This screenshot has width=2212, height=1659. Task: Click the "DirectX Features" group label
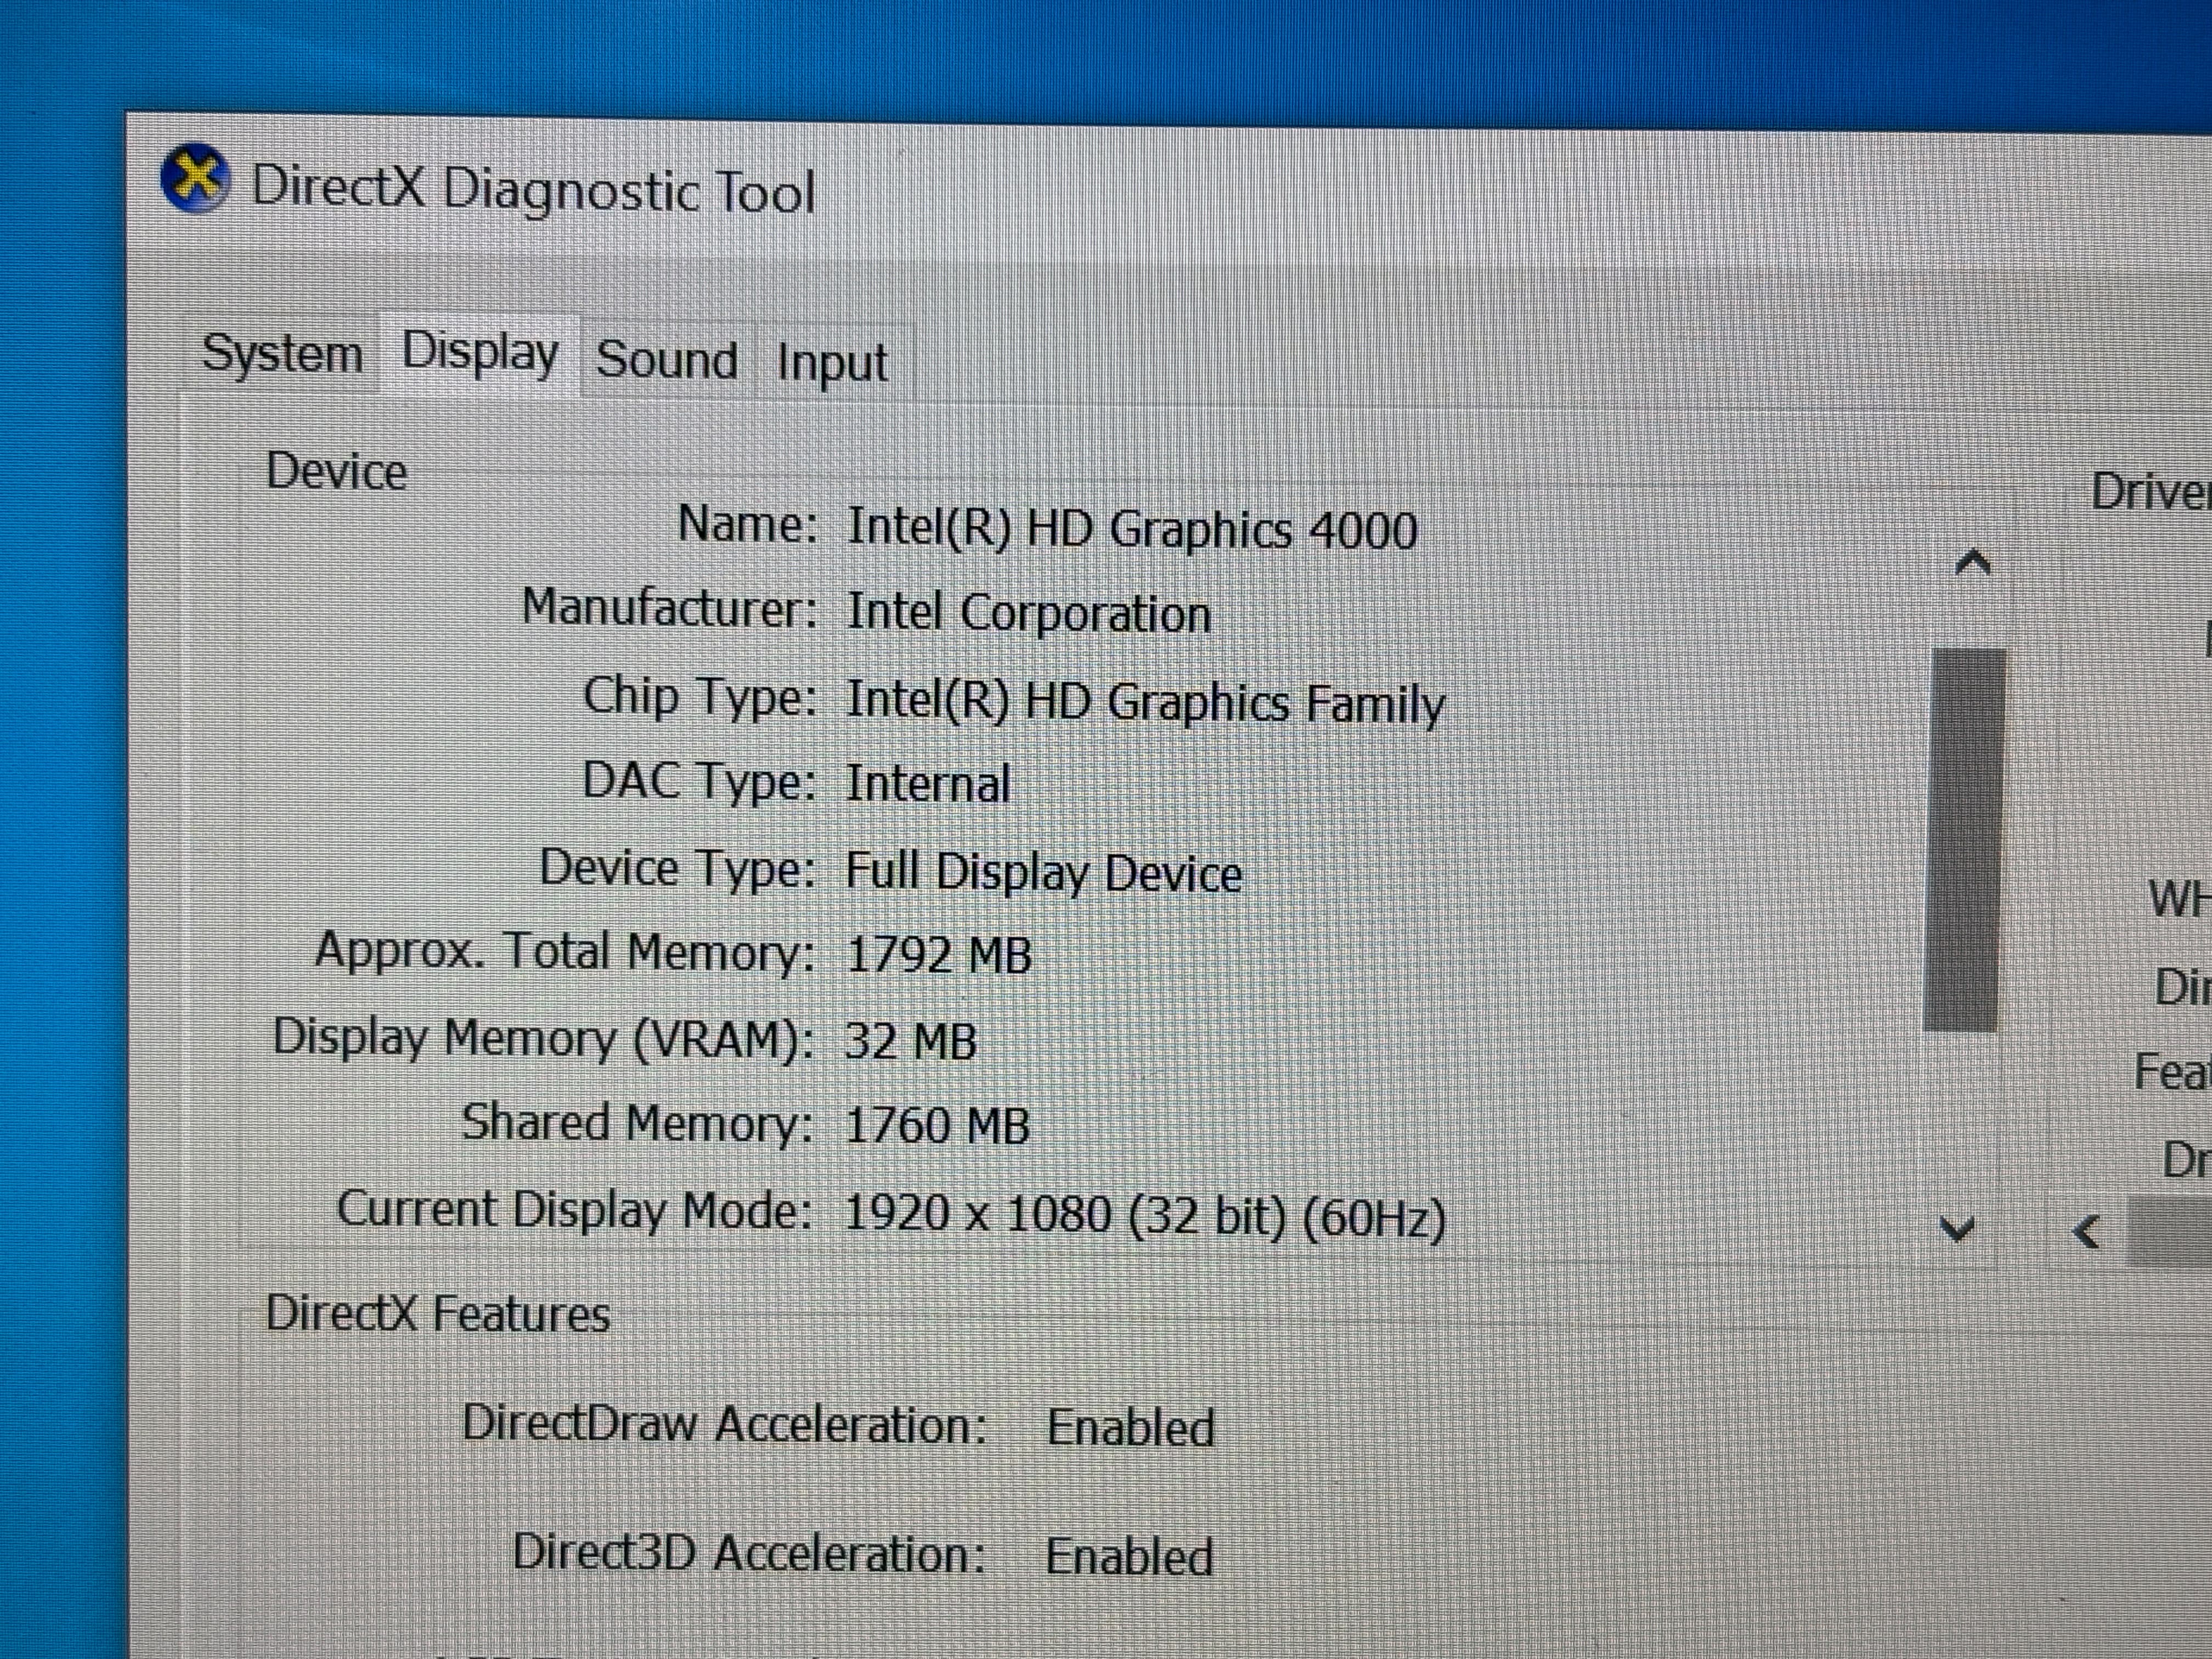click(x=438, y=1313)
